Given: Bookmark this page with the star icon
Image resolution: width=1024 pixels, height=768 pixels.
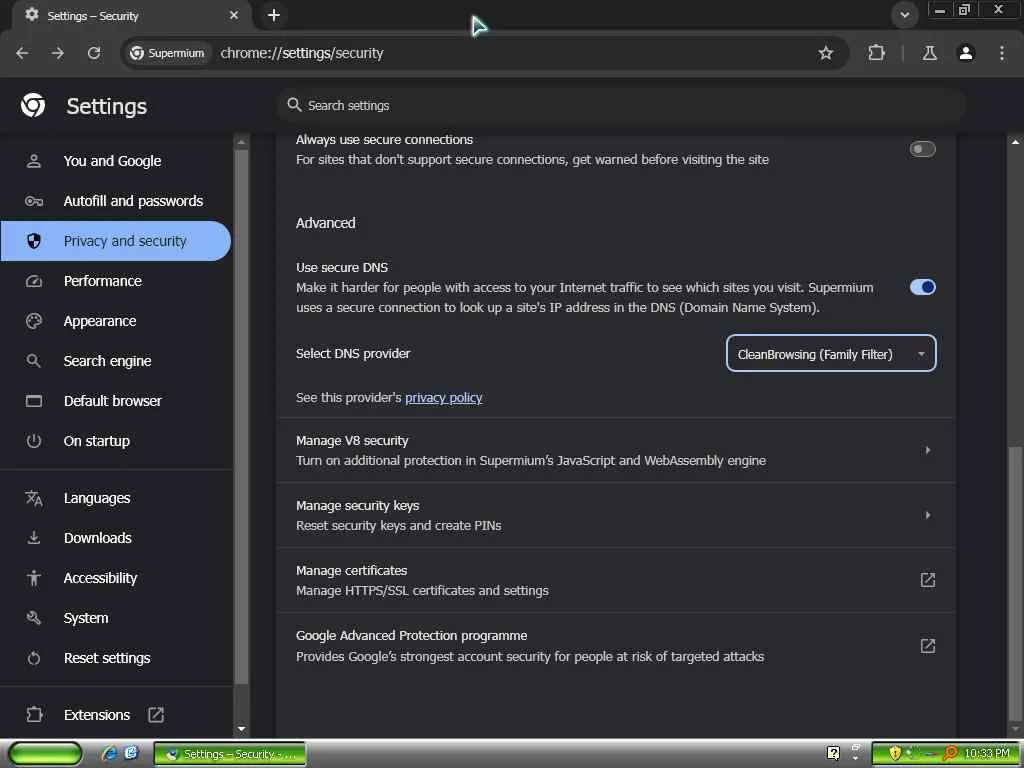Looking at the screenshot, I should 825,53.
